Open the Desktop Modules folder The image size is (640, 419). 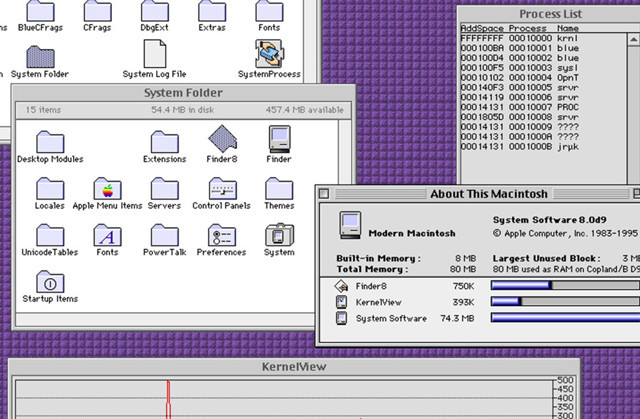coord(50,142)
